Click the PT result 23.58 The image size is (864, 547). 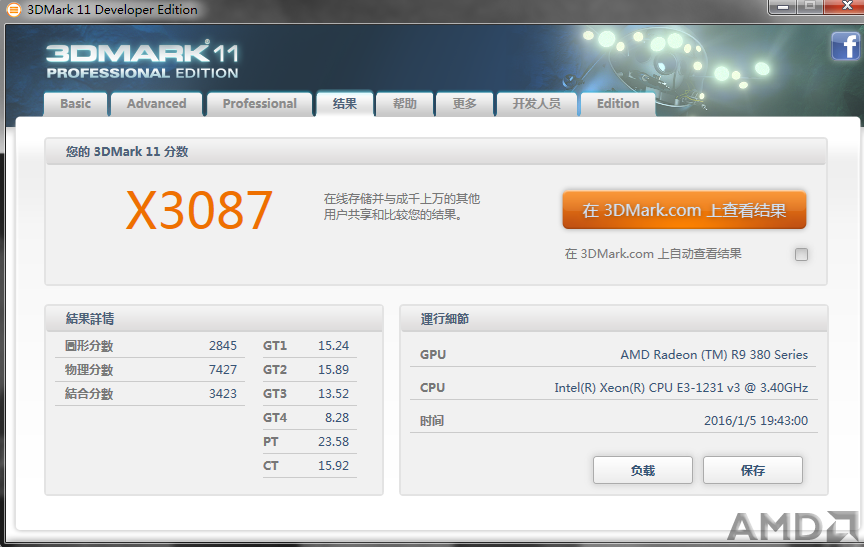(333, 442)
